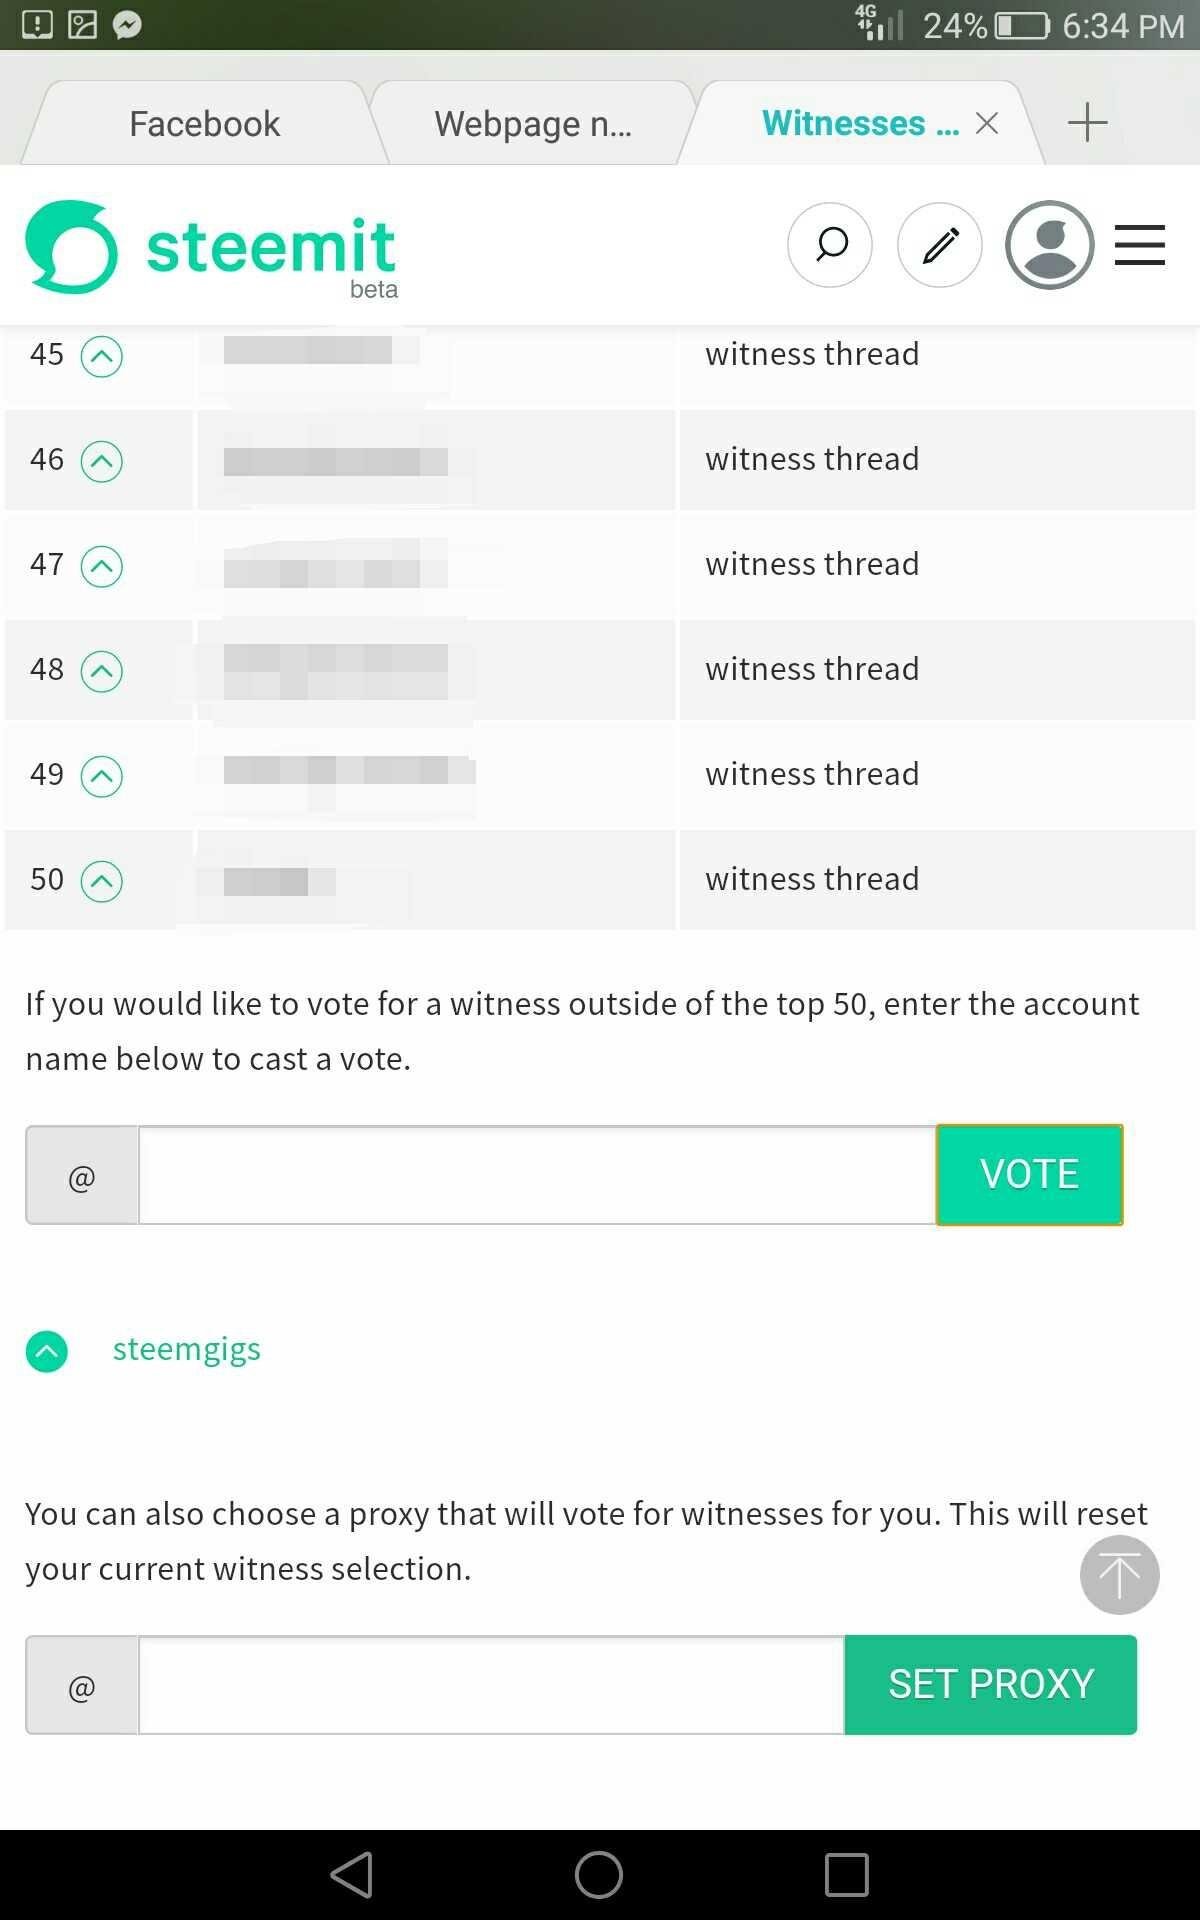Tap the scroll-to-top arrow button

1119,1575
